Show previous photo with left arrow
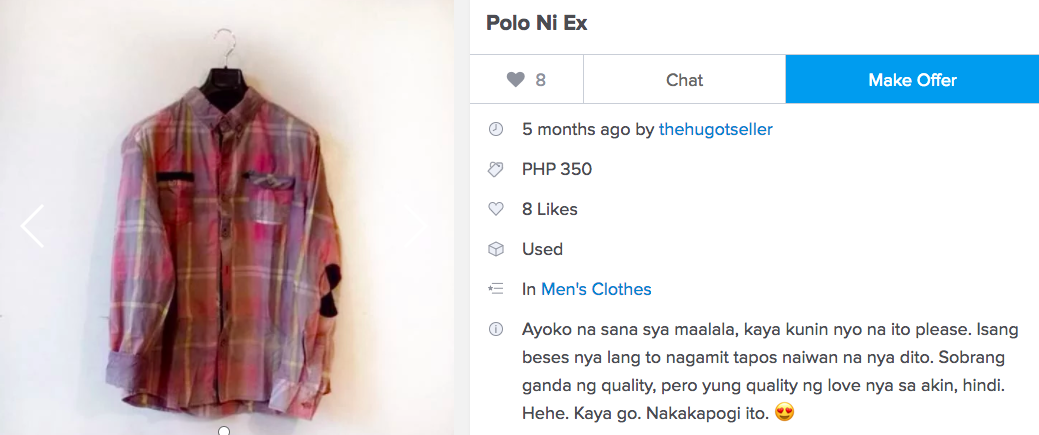Screen dimensions: 1039x435 tap(32, 226)
